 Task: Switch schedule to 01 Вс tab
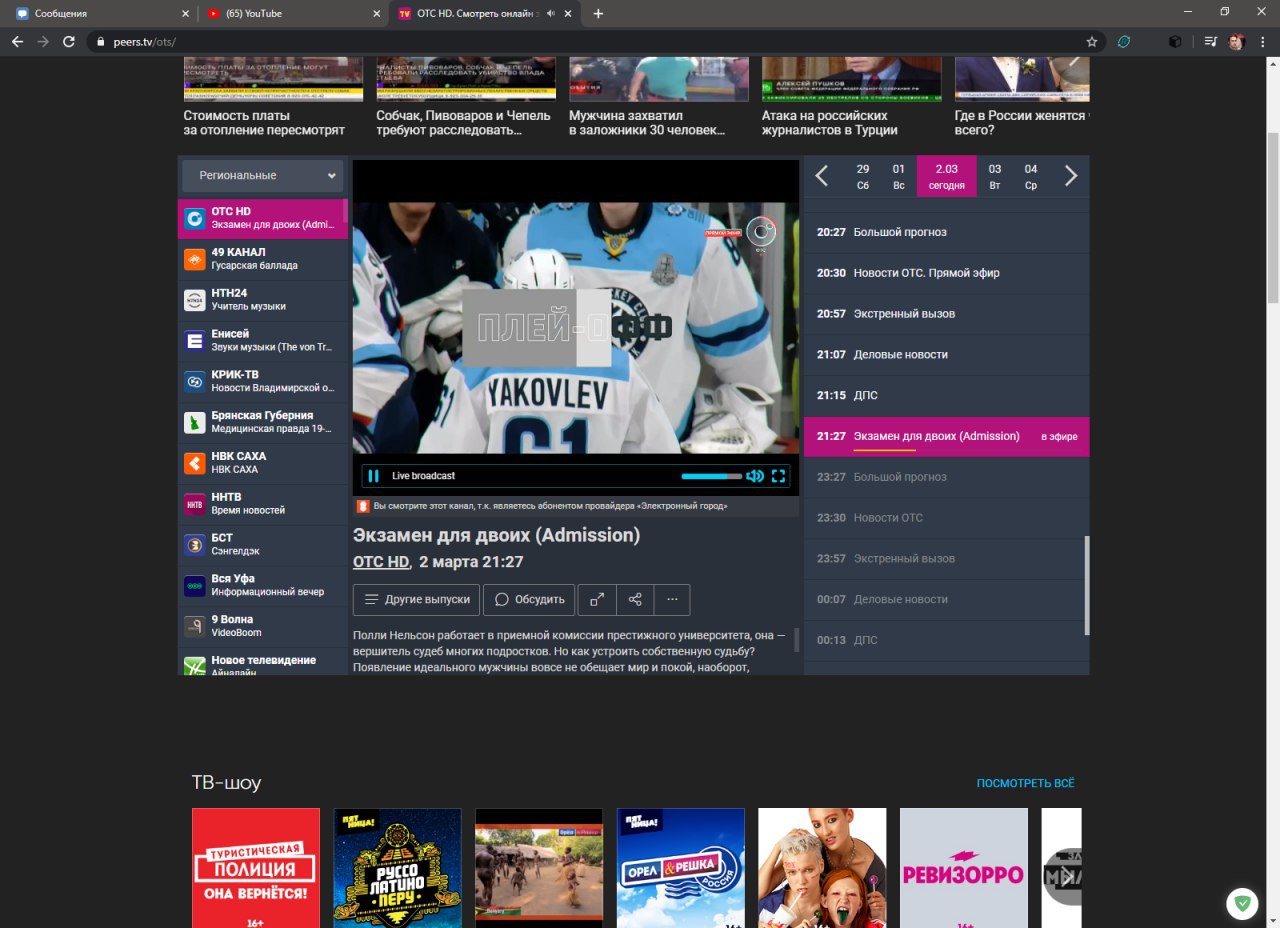tap(899, 176)
